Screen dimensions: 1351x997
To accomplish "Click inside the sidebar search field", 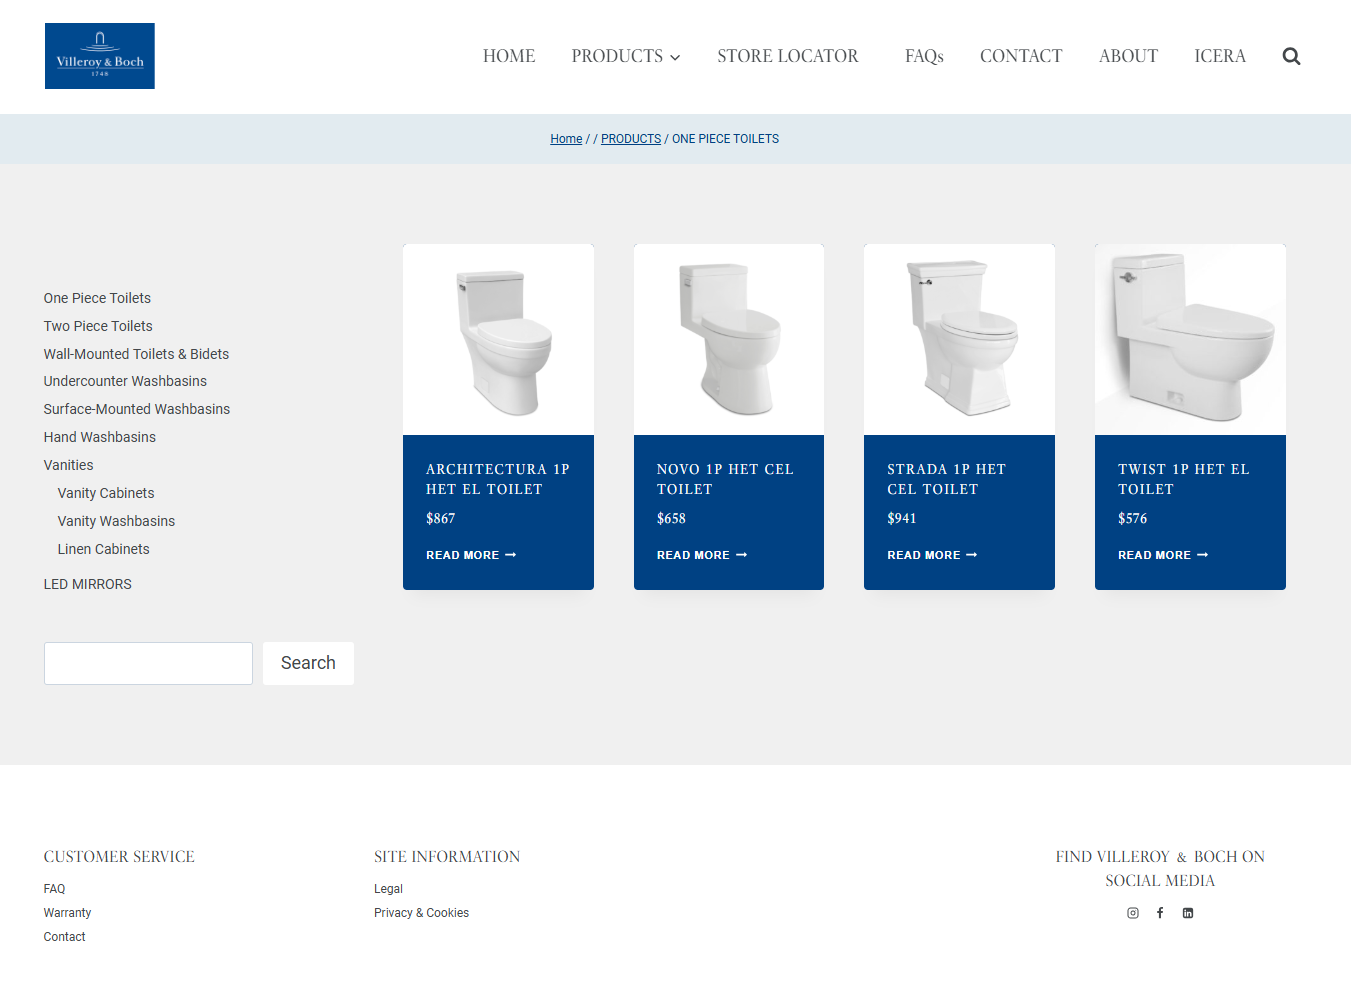I will click(148, 664).
